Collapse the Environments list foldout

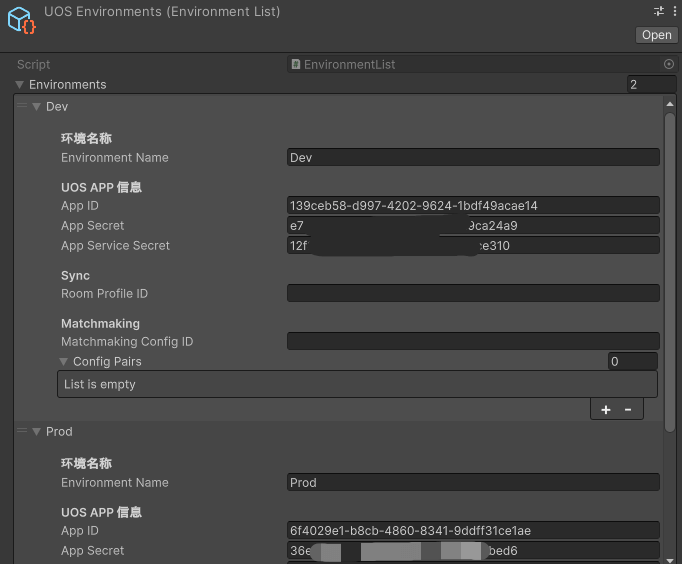(x=20, y=85)
